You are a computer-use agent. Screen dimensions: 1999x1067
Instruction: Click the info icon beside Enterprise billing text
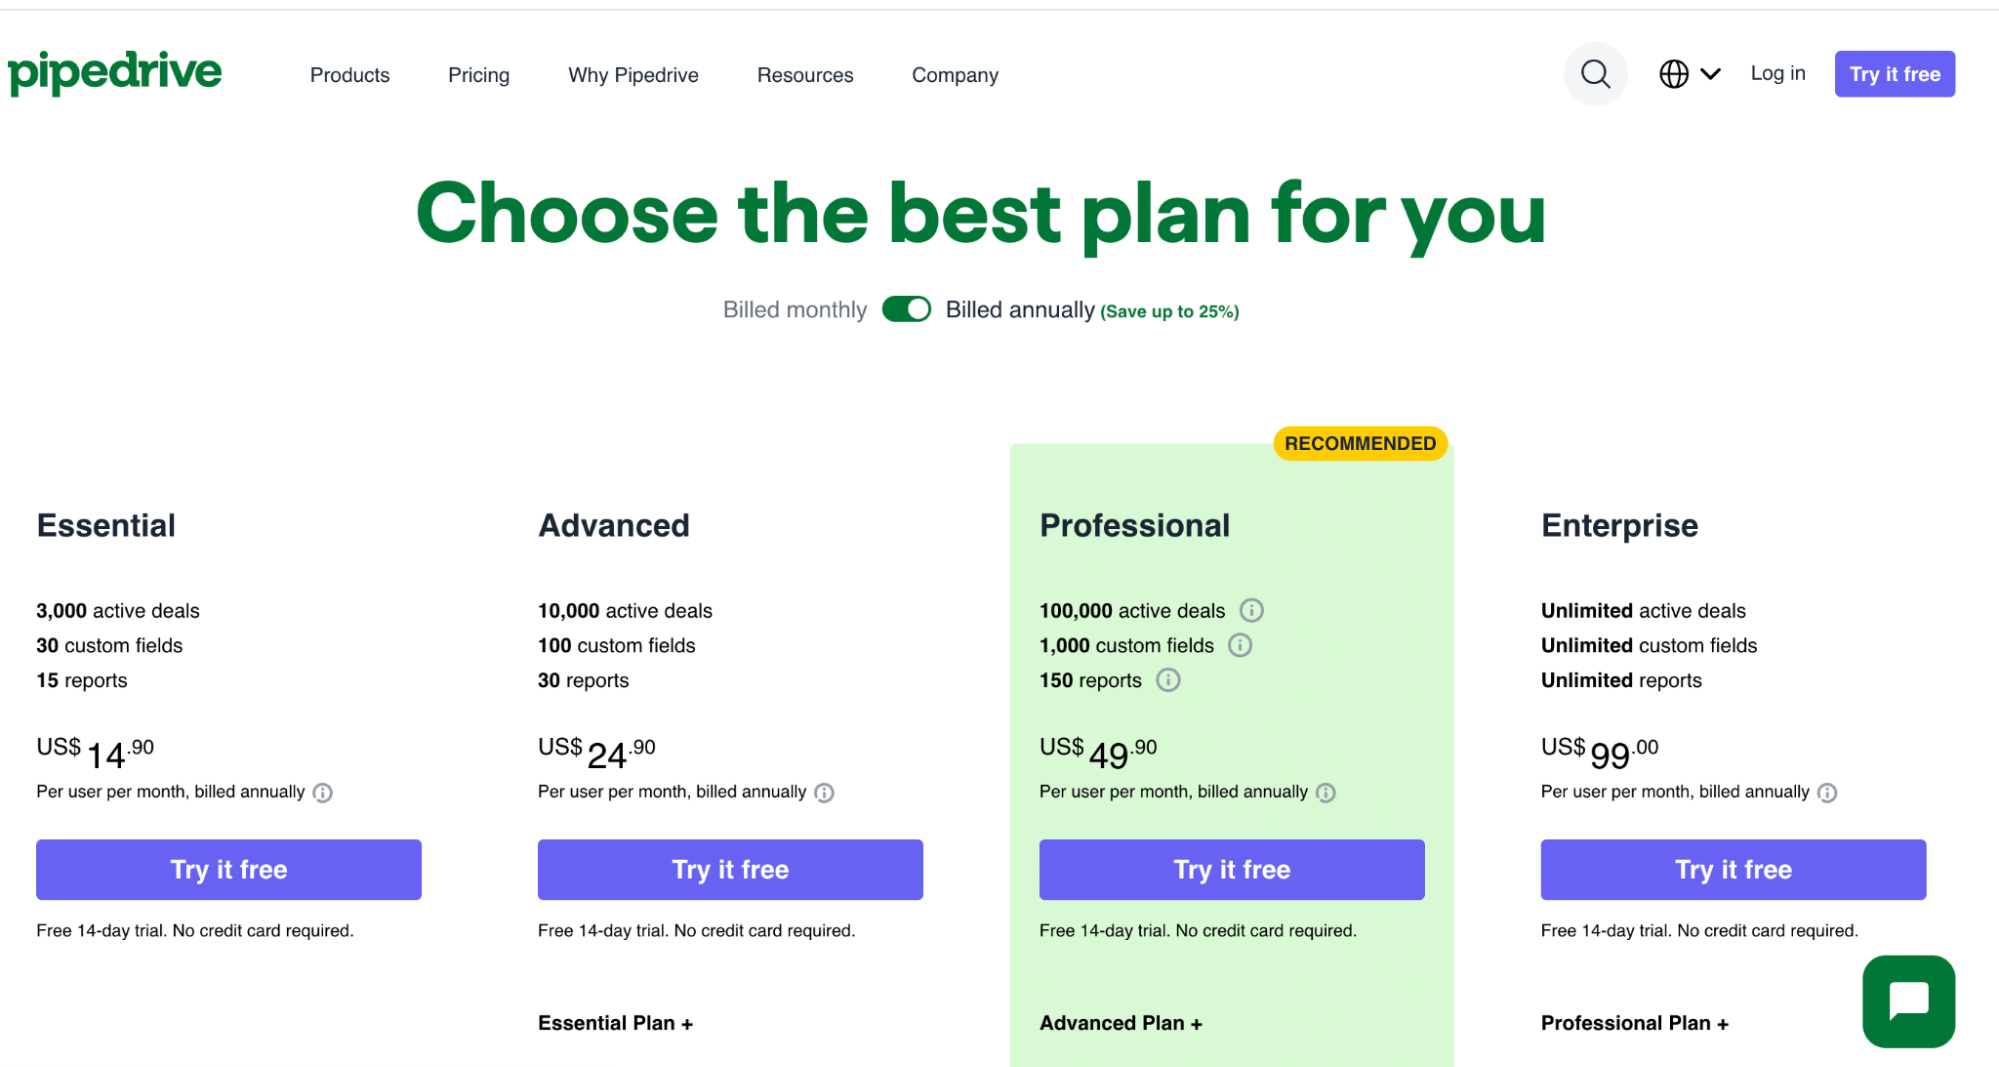1829,792
